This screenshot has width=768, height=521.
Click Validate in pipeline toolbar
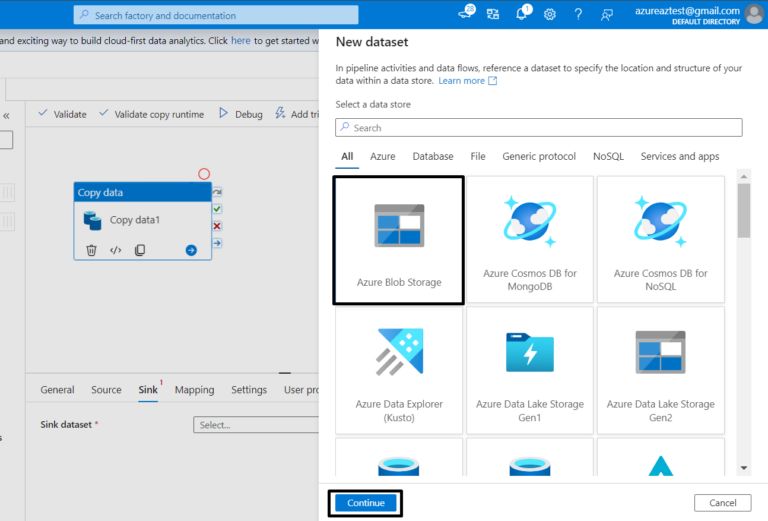(62, 114)
